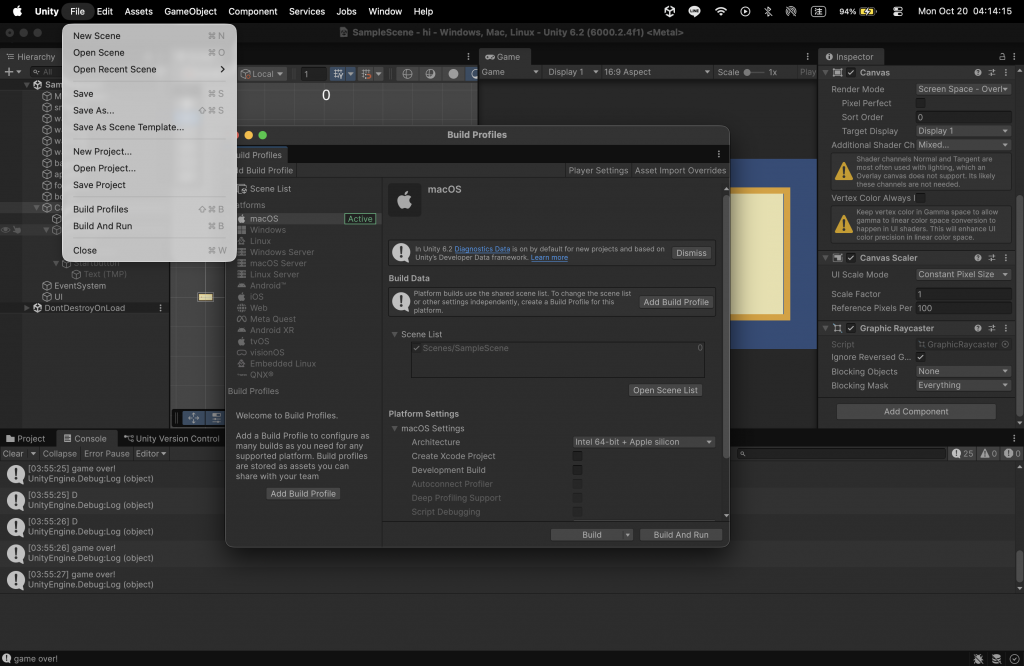Open Canvas component kebab menu

[1006, 72]
